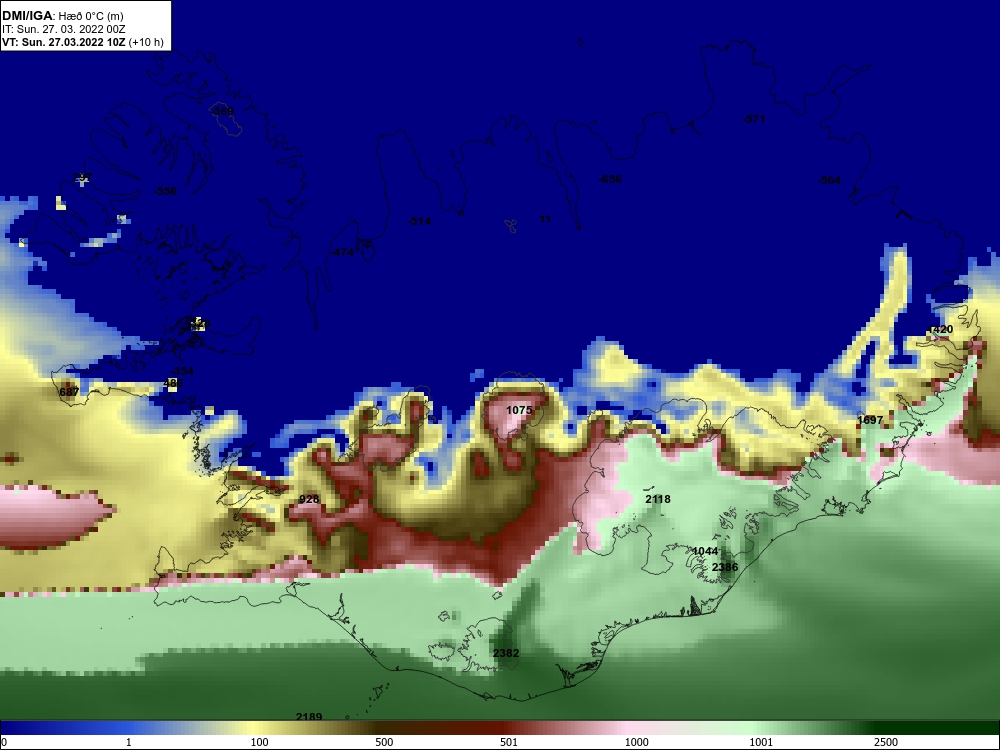1000x750 pixels.
Task: Click the map value 687
Action: [69, 392]
